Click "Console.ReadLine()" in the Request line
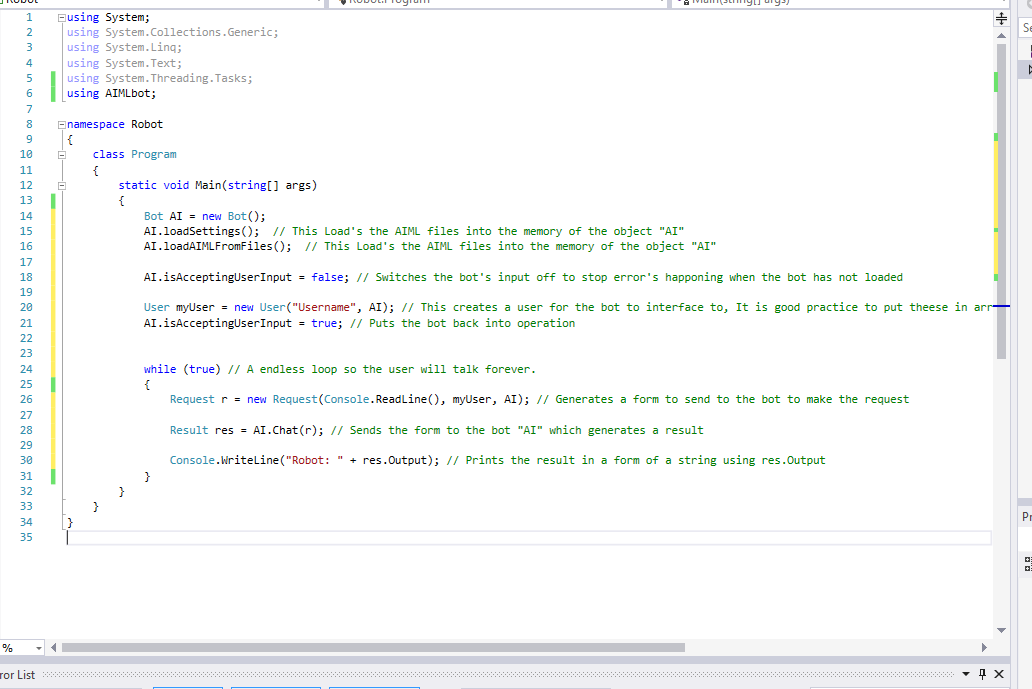The width and height of the screenshot is (1032, 689). click(x=381, y=399)
